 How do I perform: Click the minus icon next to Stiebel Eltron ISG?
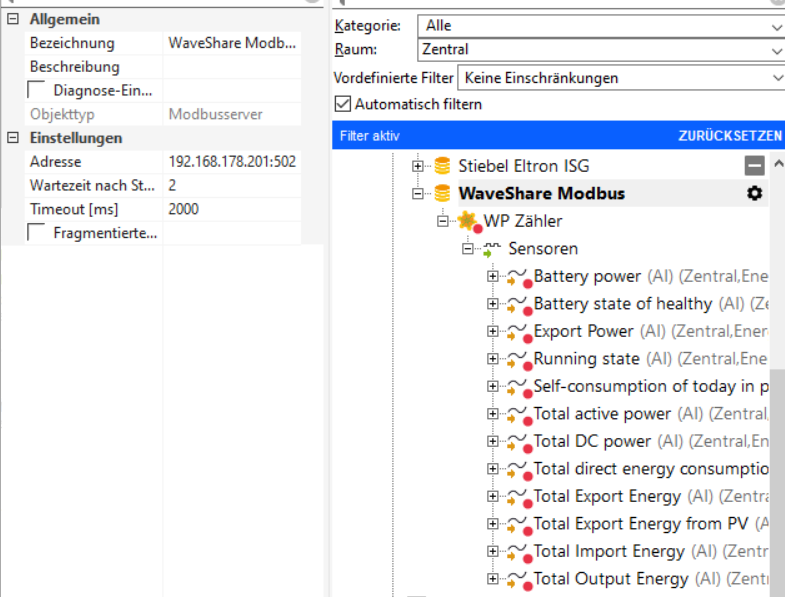pyautogui.click(x=754, y=166)
